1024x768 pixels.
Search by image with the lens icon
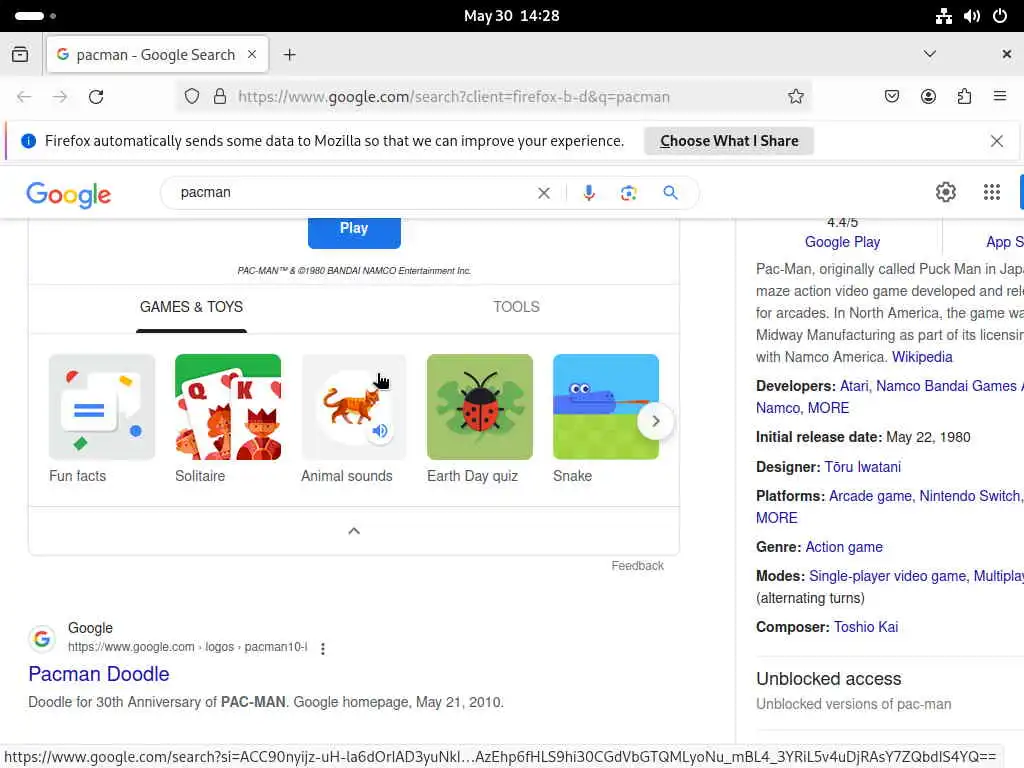click(628, 193)
